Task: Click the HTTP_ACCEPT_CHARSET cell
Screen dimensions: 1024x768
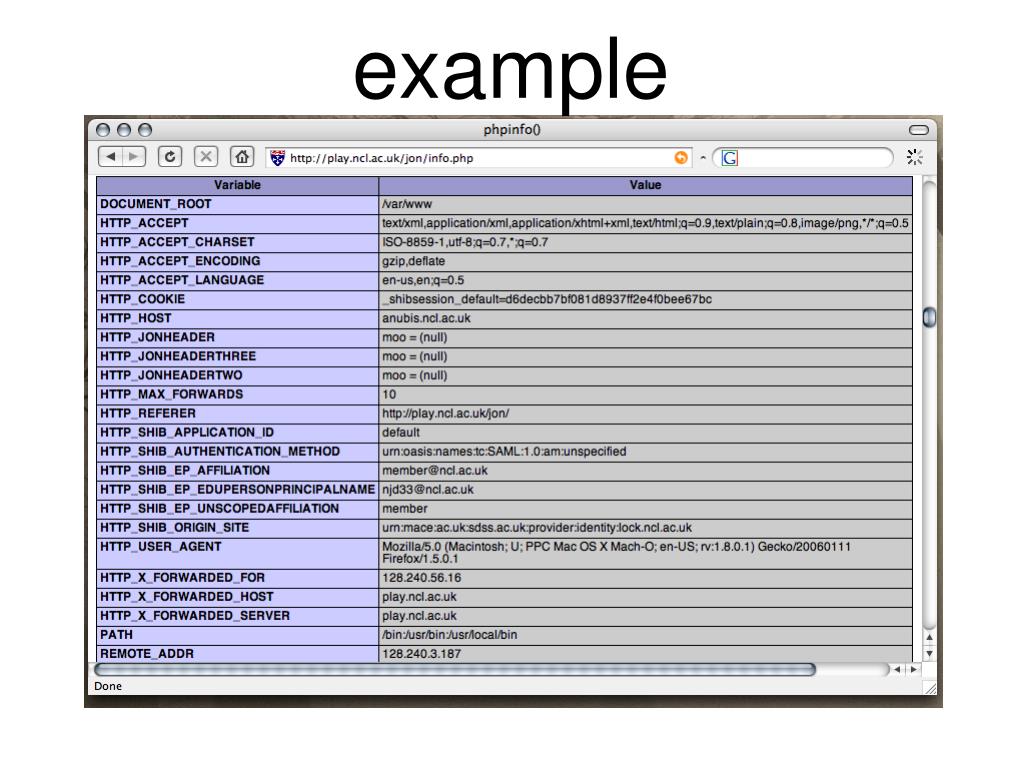Action: (x=237, y=242)
